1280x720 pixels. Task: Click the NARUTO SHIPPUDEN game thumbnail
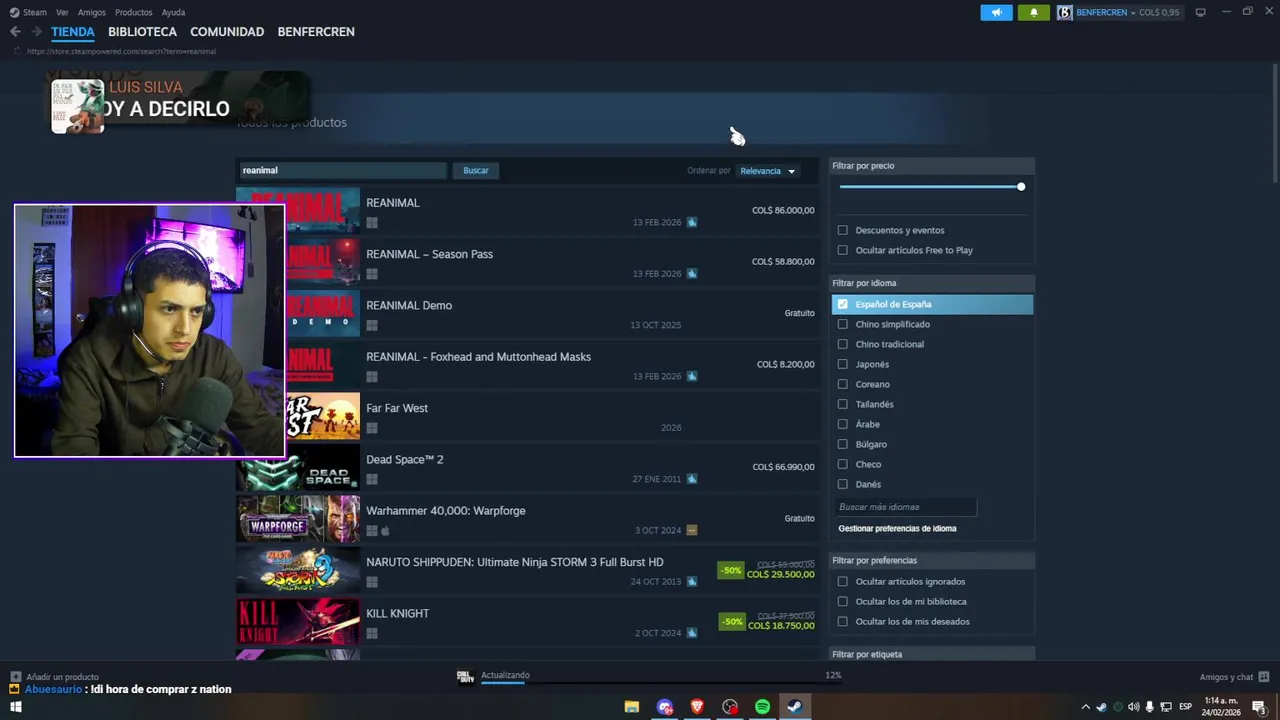[x=298, y=570]
